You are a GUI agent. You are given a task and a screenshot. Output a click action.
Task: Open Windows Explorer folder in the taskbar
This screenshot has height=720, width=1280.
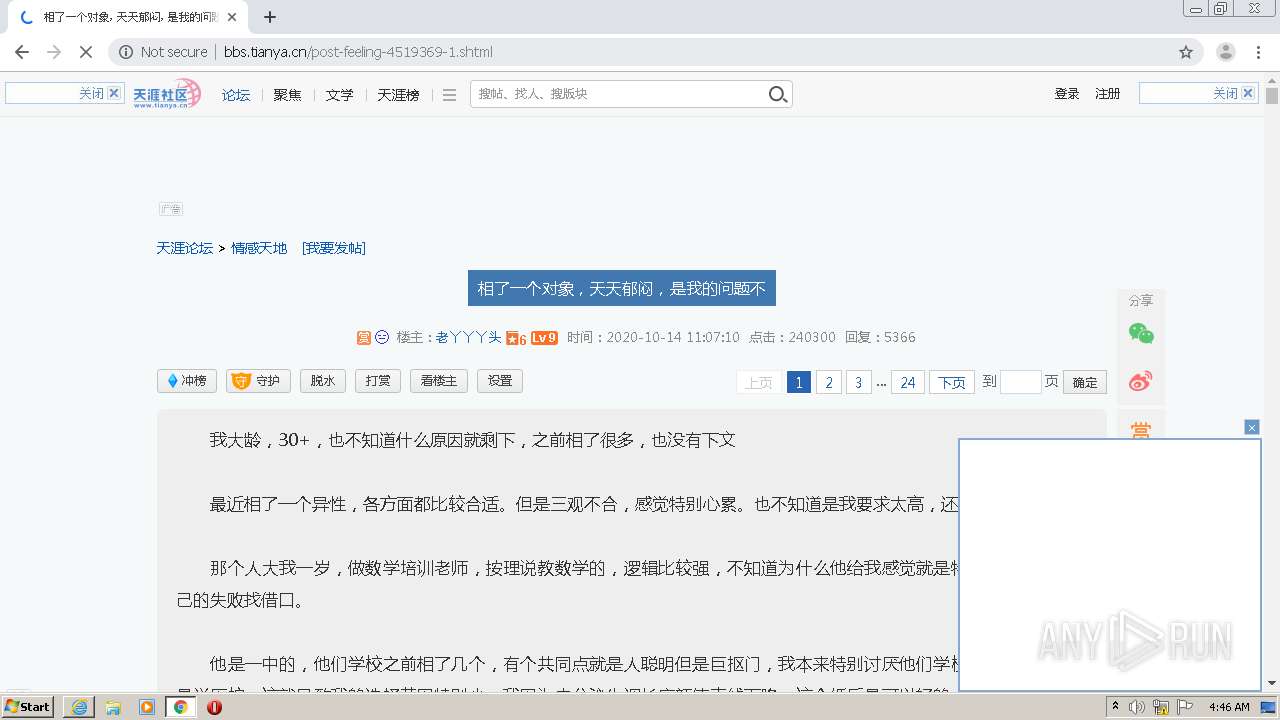tap(113, 707)
